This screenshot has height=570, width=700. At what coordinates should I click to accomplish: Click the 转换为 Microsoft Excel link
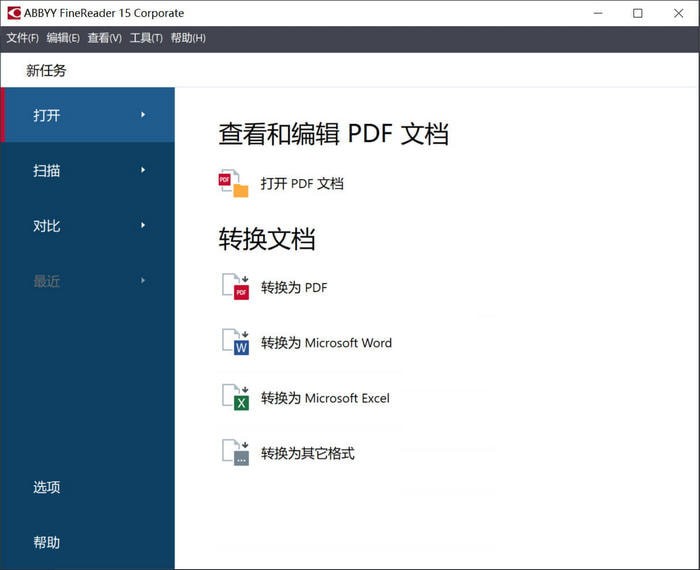325,398
